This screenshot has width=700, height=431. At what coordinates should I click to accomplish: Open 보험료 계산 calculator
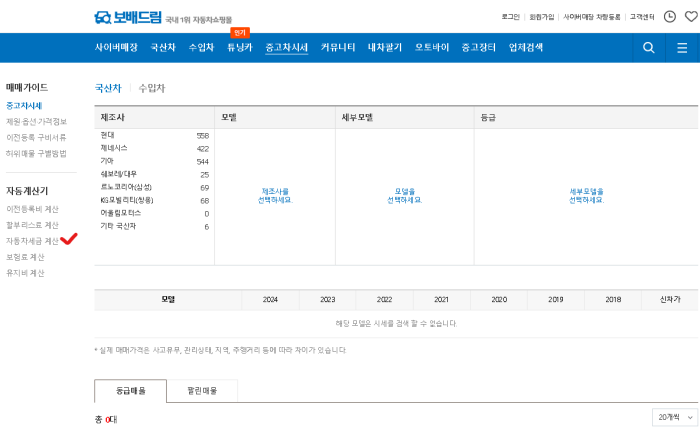point(25,257)
